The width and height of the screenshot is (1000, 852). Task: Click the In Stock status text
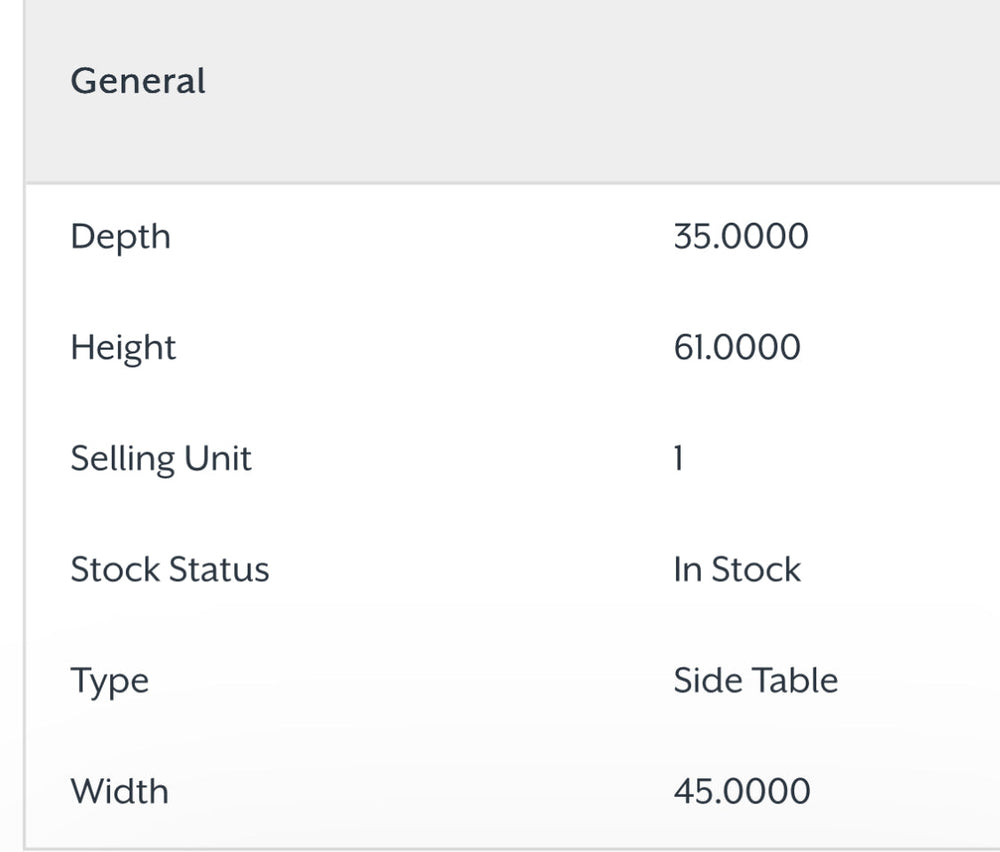point(736,570)
